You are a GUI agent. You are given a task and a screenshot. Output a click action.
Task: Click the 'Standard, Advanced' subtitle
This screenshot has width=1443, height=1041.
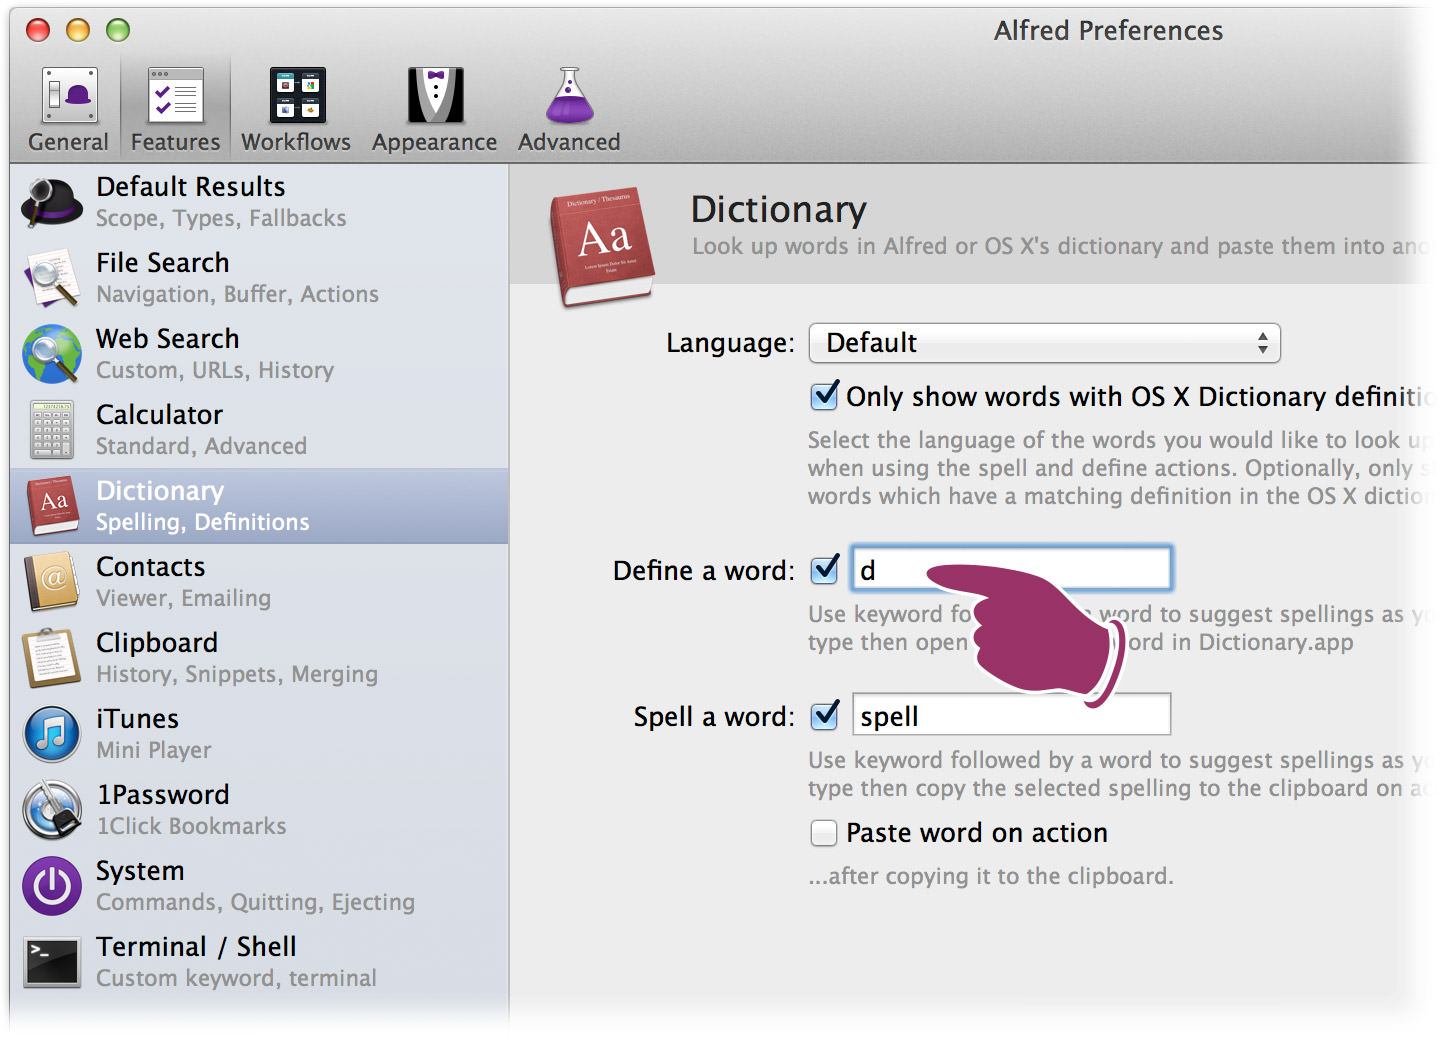point(201,446)
